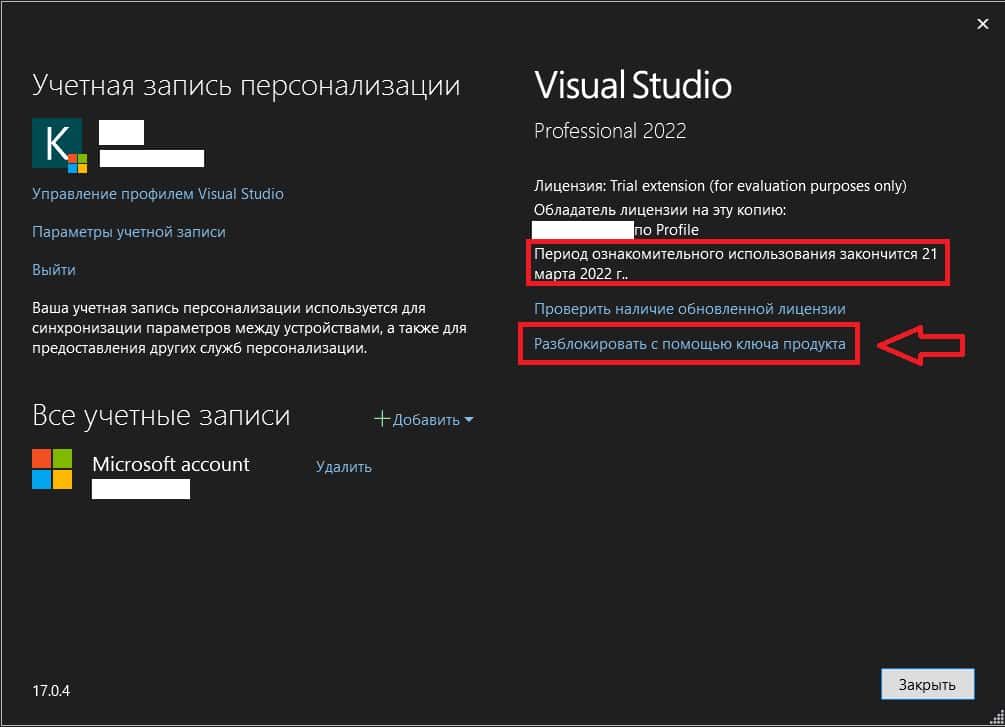Open the Добавить dropdown menu

[424, 419]
